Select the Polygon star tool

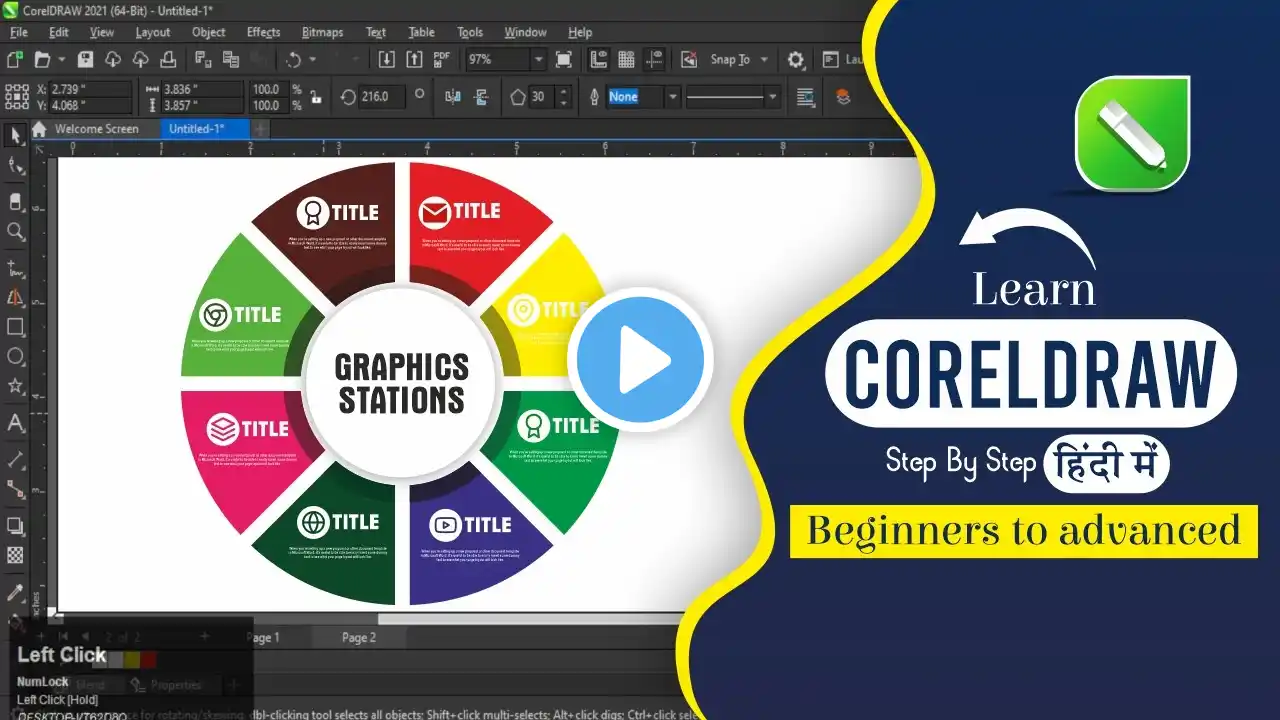coord(15,386)
